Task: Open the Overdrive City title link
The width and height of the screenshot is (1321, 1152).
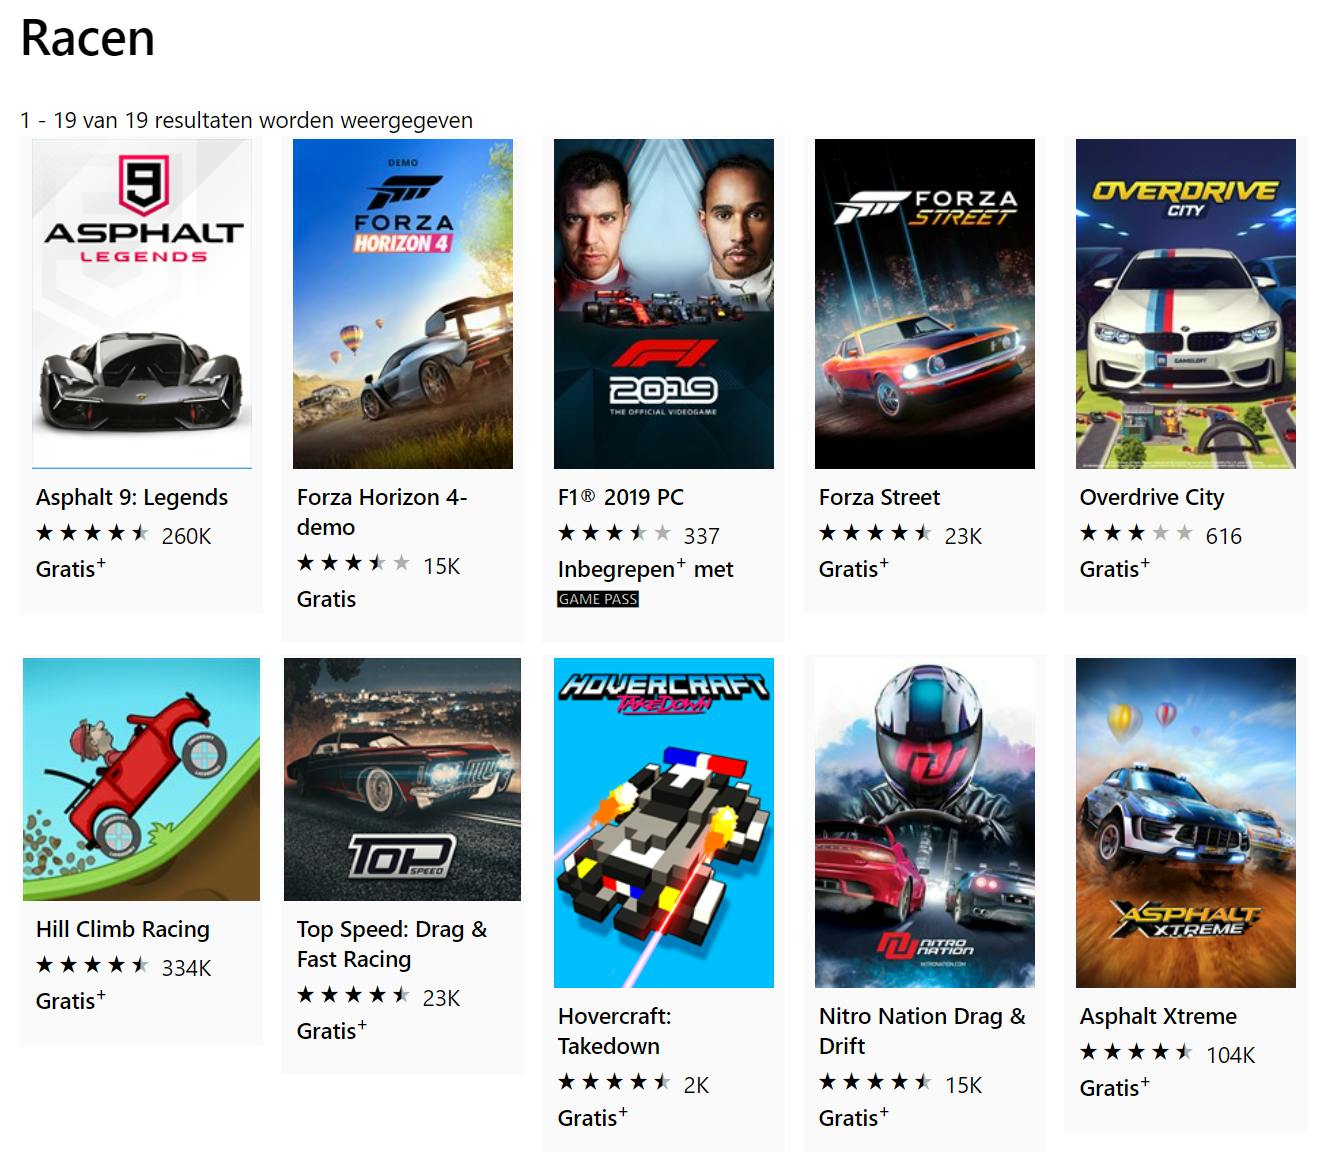Action: (1152, 497)
